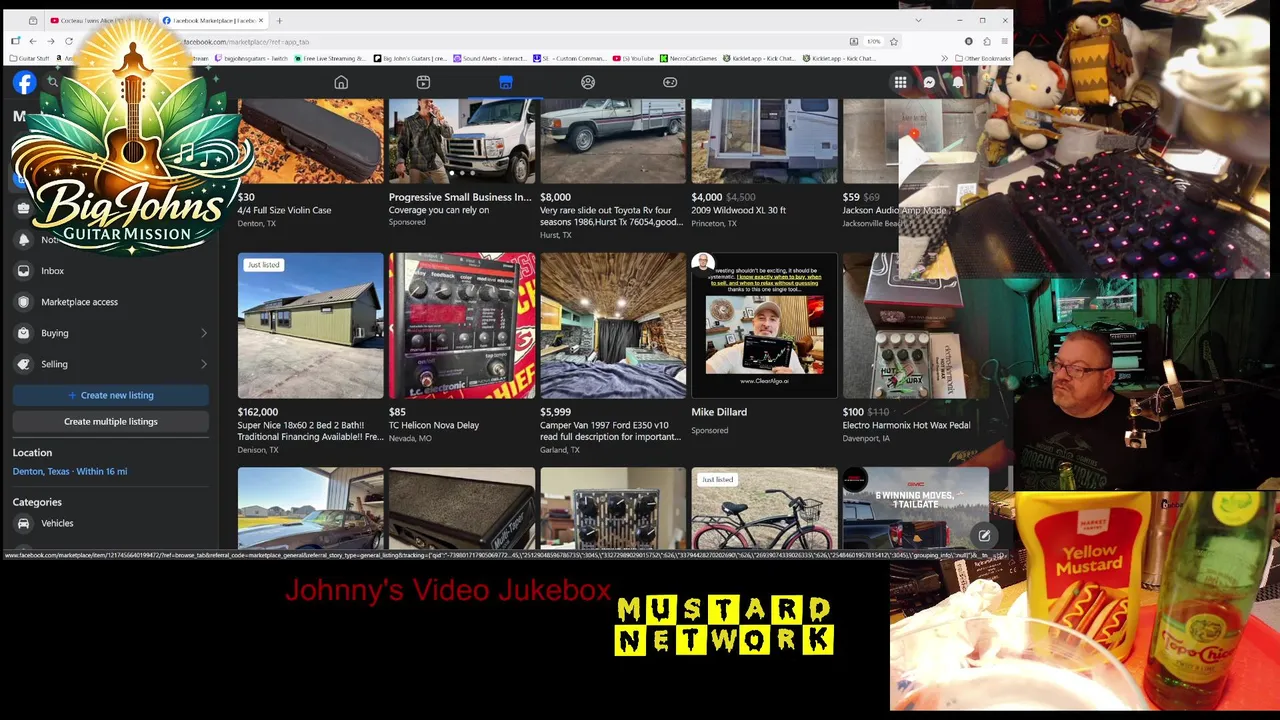Open the Facebook menu grid icon
Image resolution: width=1280 pixels, height=720 pixels.
(x=900, y=83)
